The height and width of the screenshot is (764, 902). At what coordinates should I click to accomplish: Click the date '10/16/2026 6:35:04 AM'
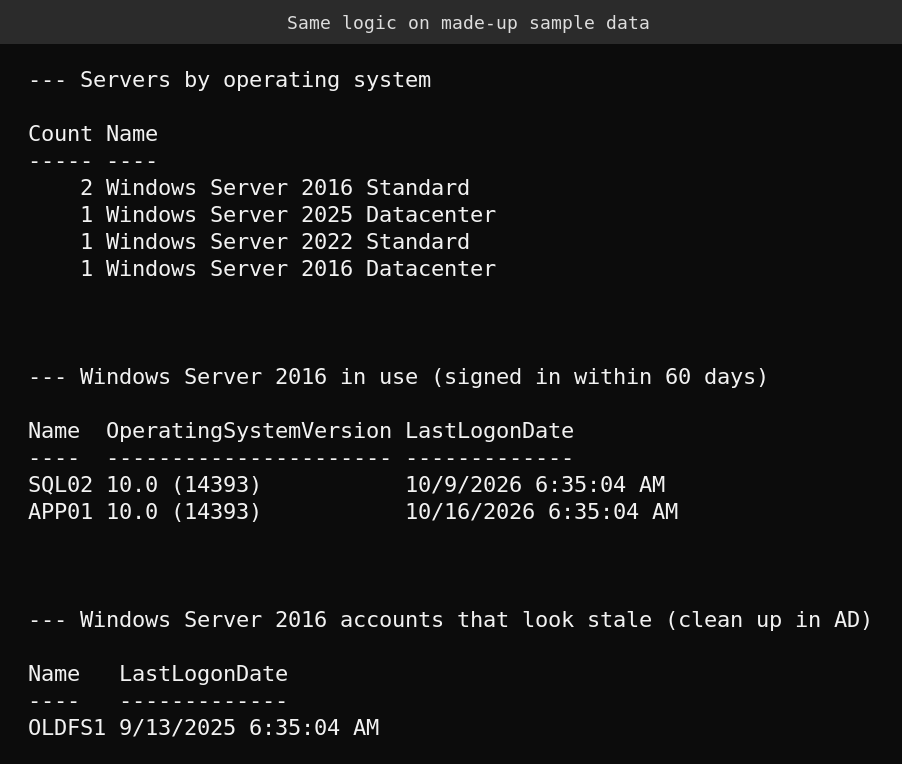tap(542, 511)
